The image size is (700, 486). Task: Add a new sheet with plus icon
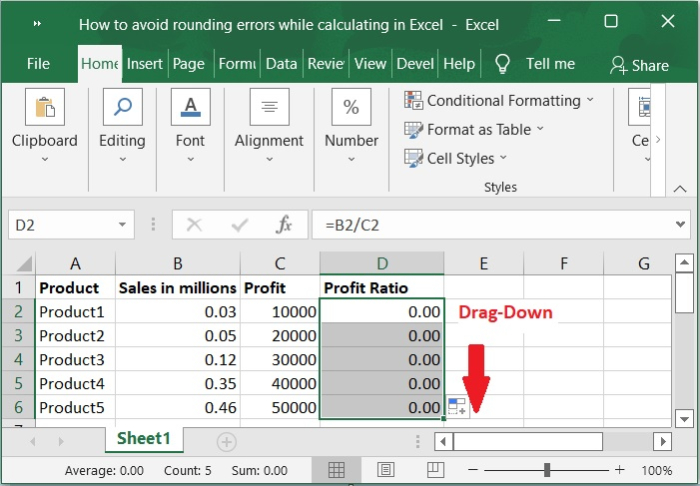(x=227, y=441)
